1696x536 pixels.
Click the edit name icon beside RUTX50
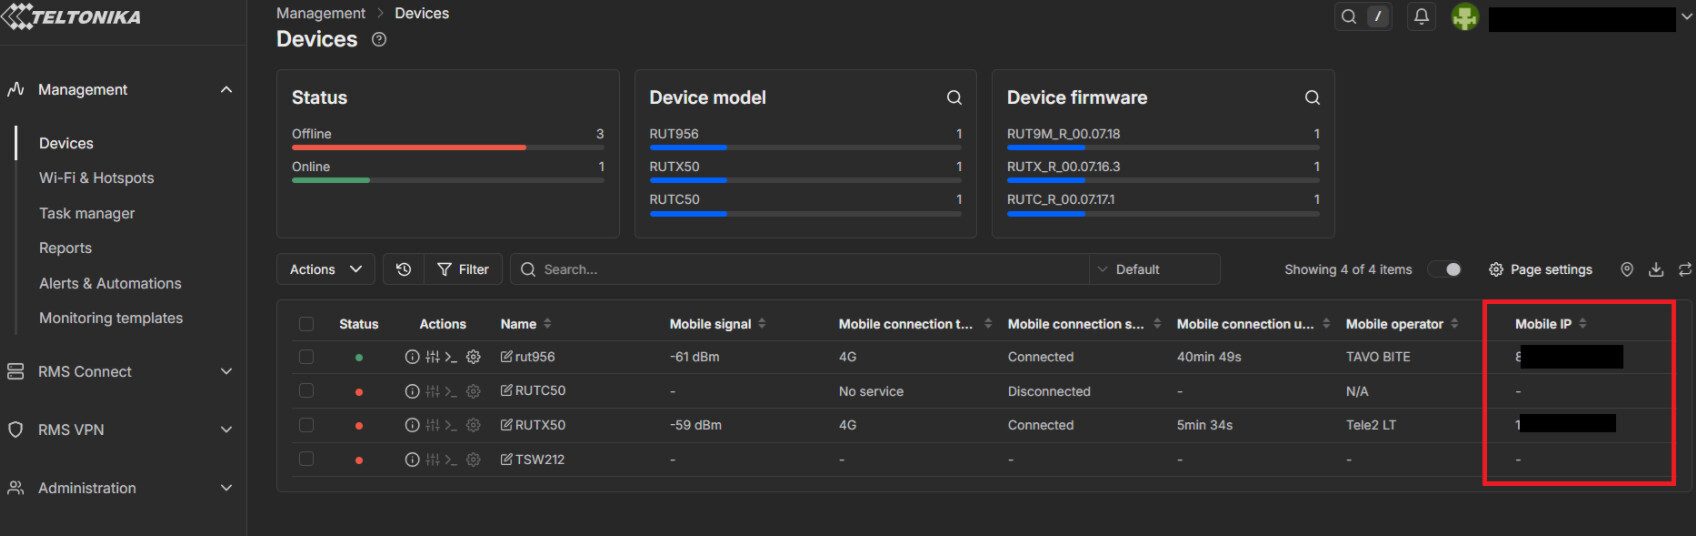click(x=507, y=425)
